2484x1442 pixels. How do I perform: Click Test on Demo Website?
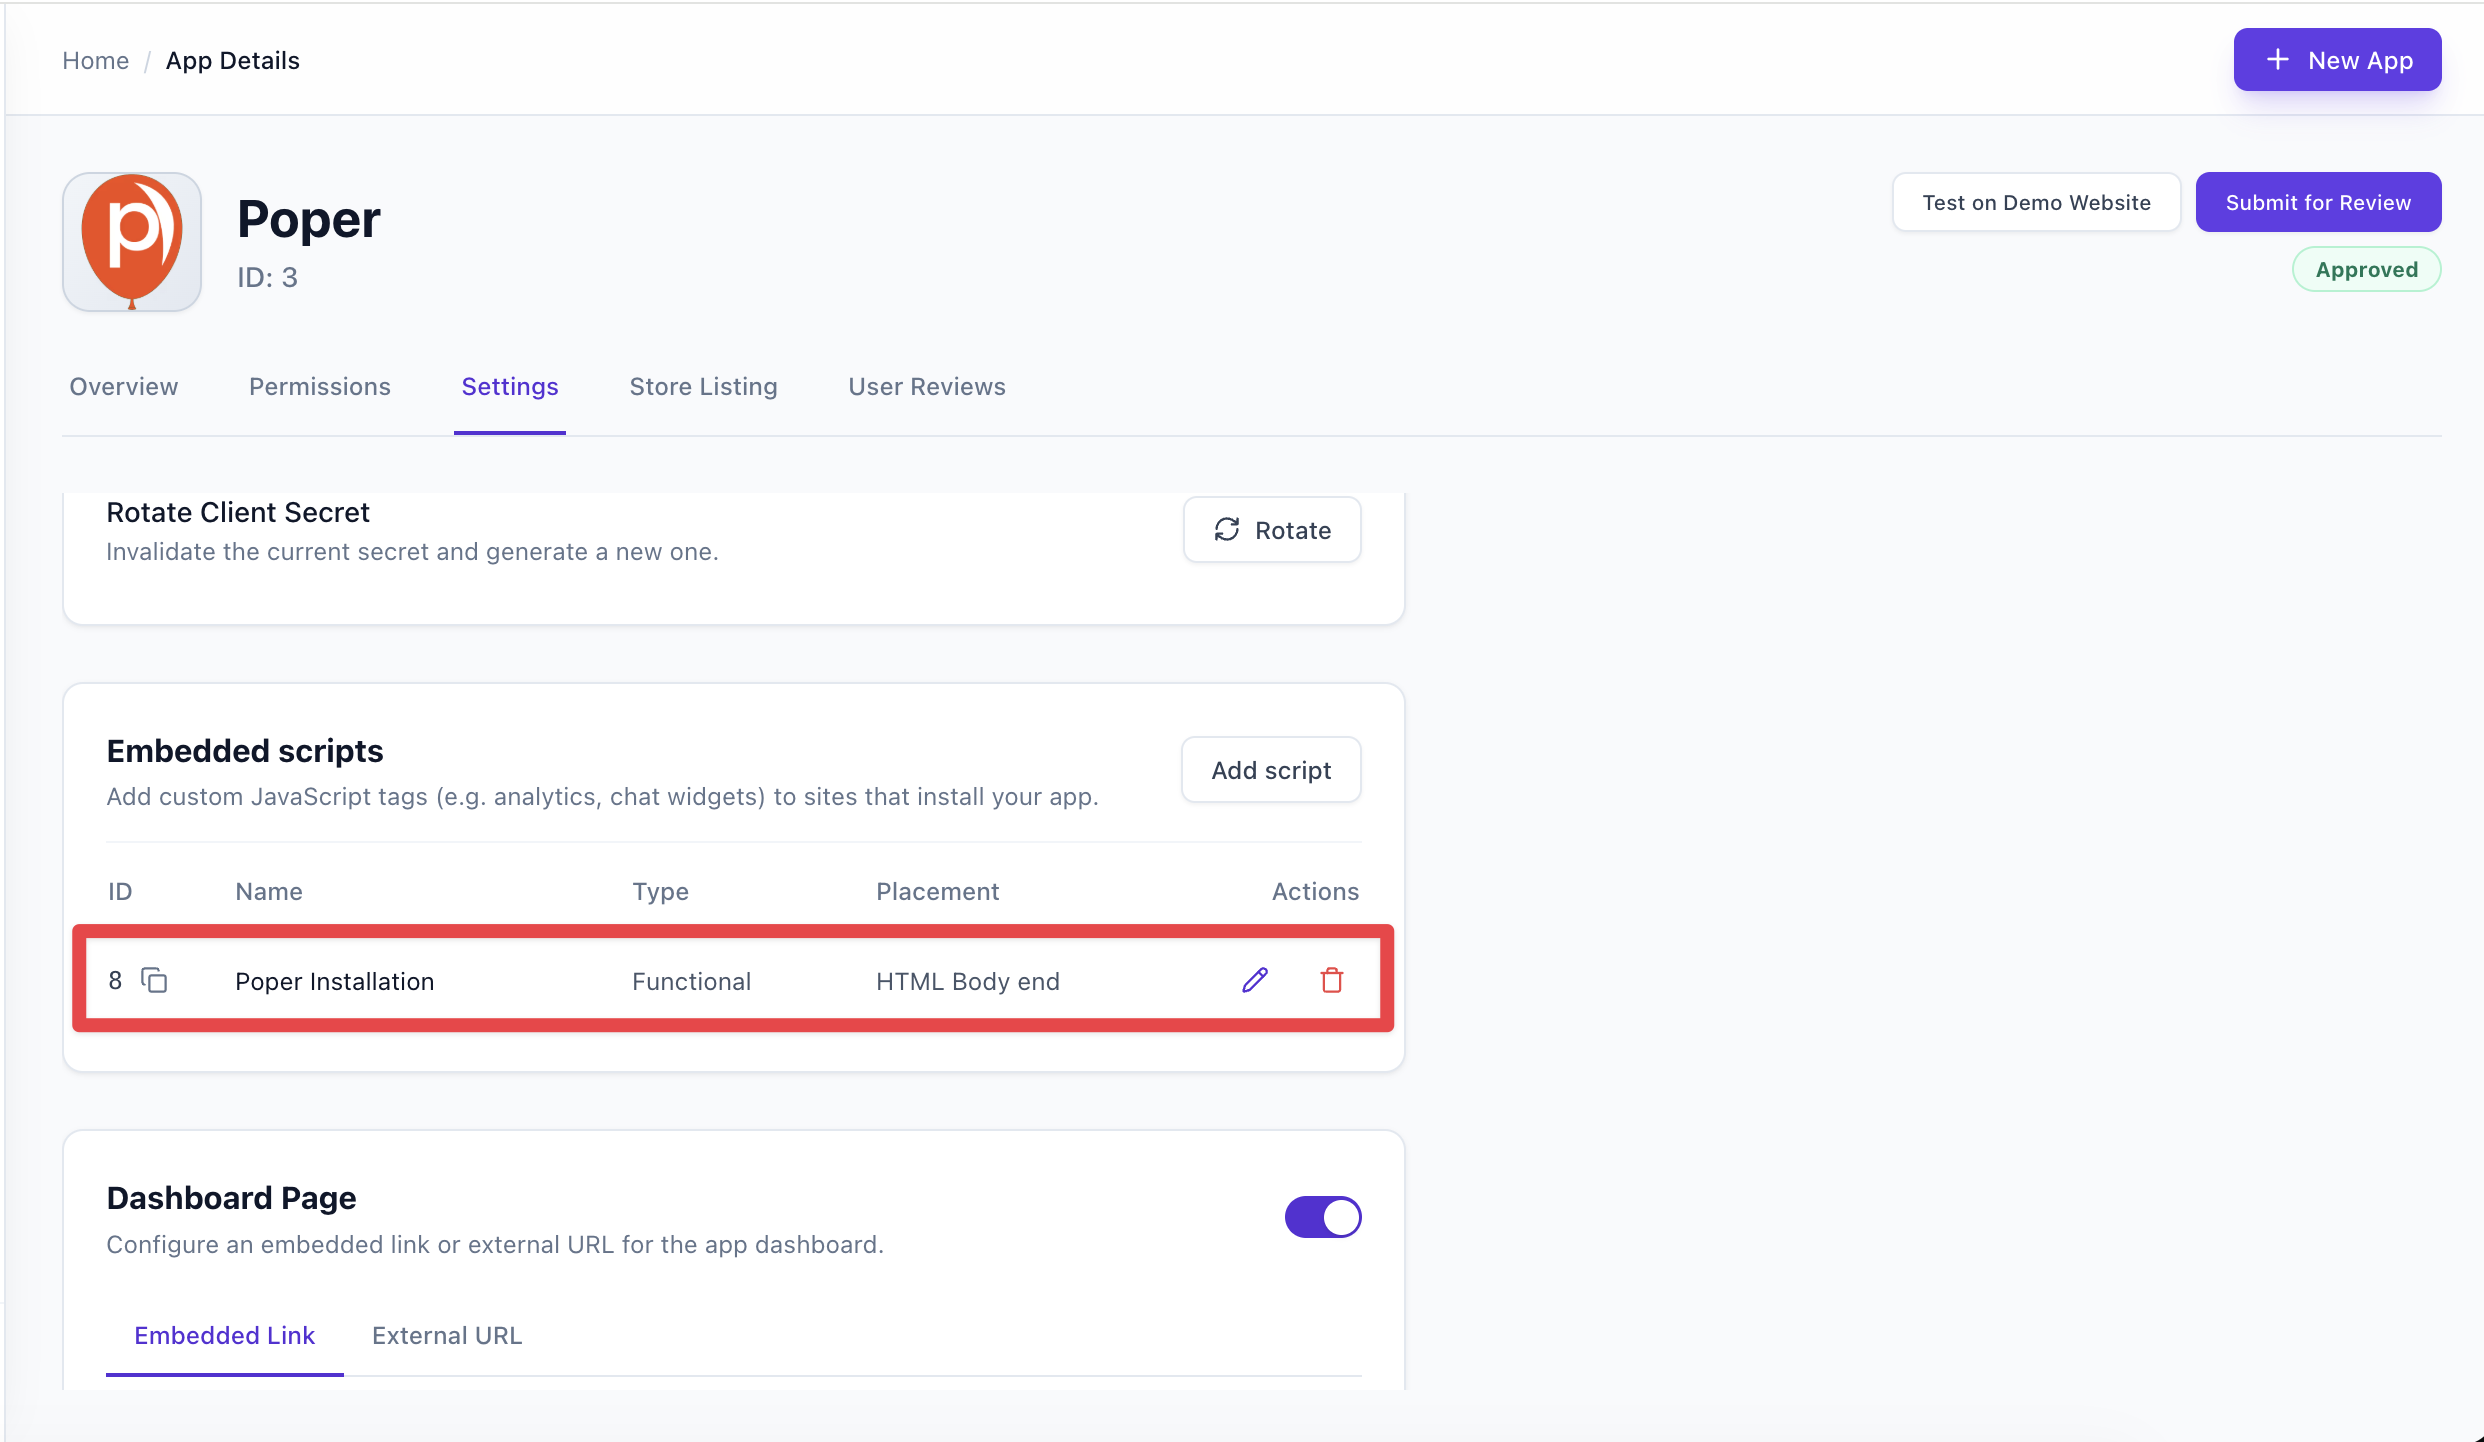tap(2037, 202)
